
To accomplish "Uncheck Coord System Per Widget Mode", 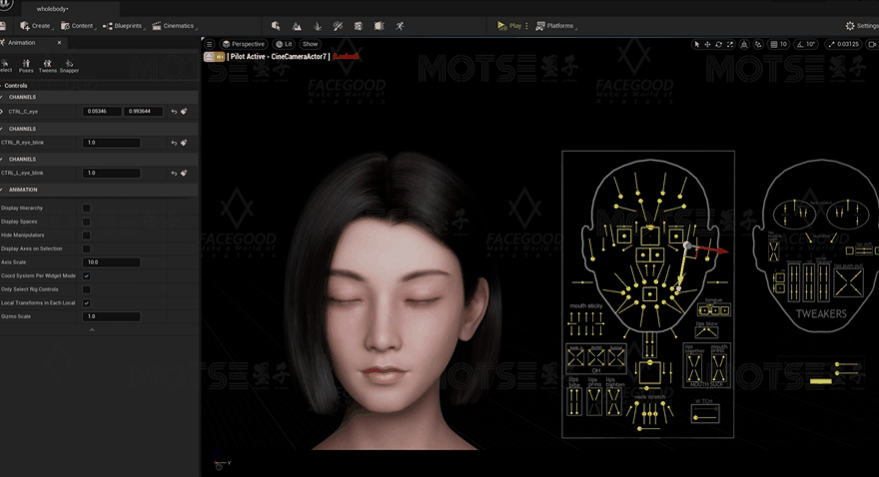I will click(86, 276).
